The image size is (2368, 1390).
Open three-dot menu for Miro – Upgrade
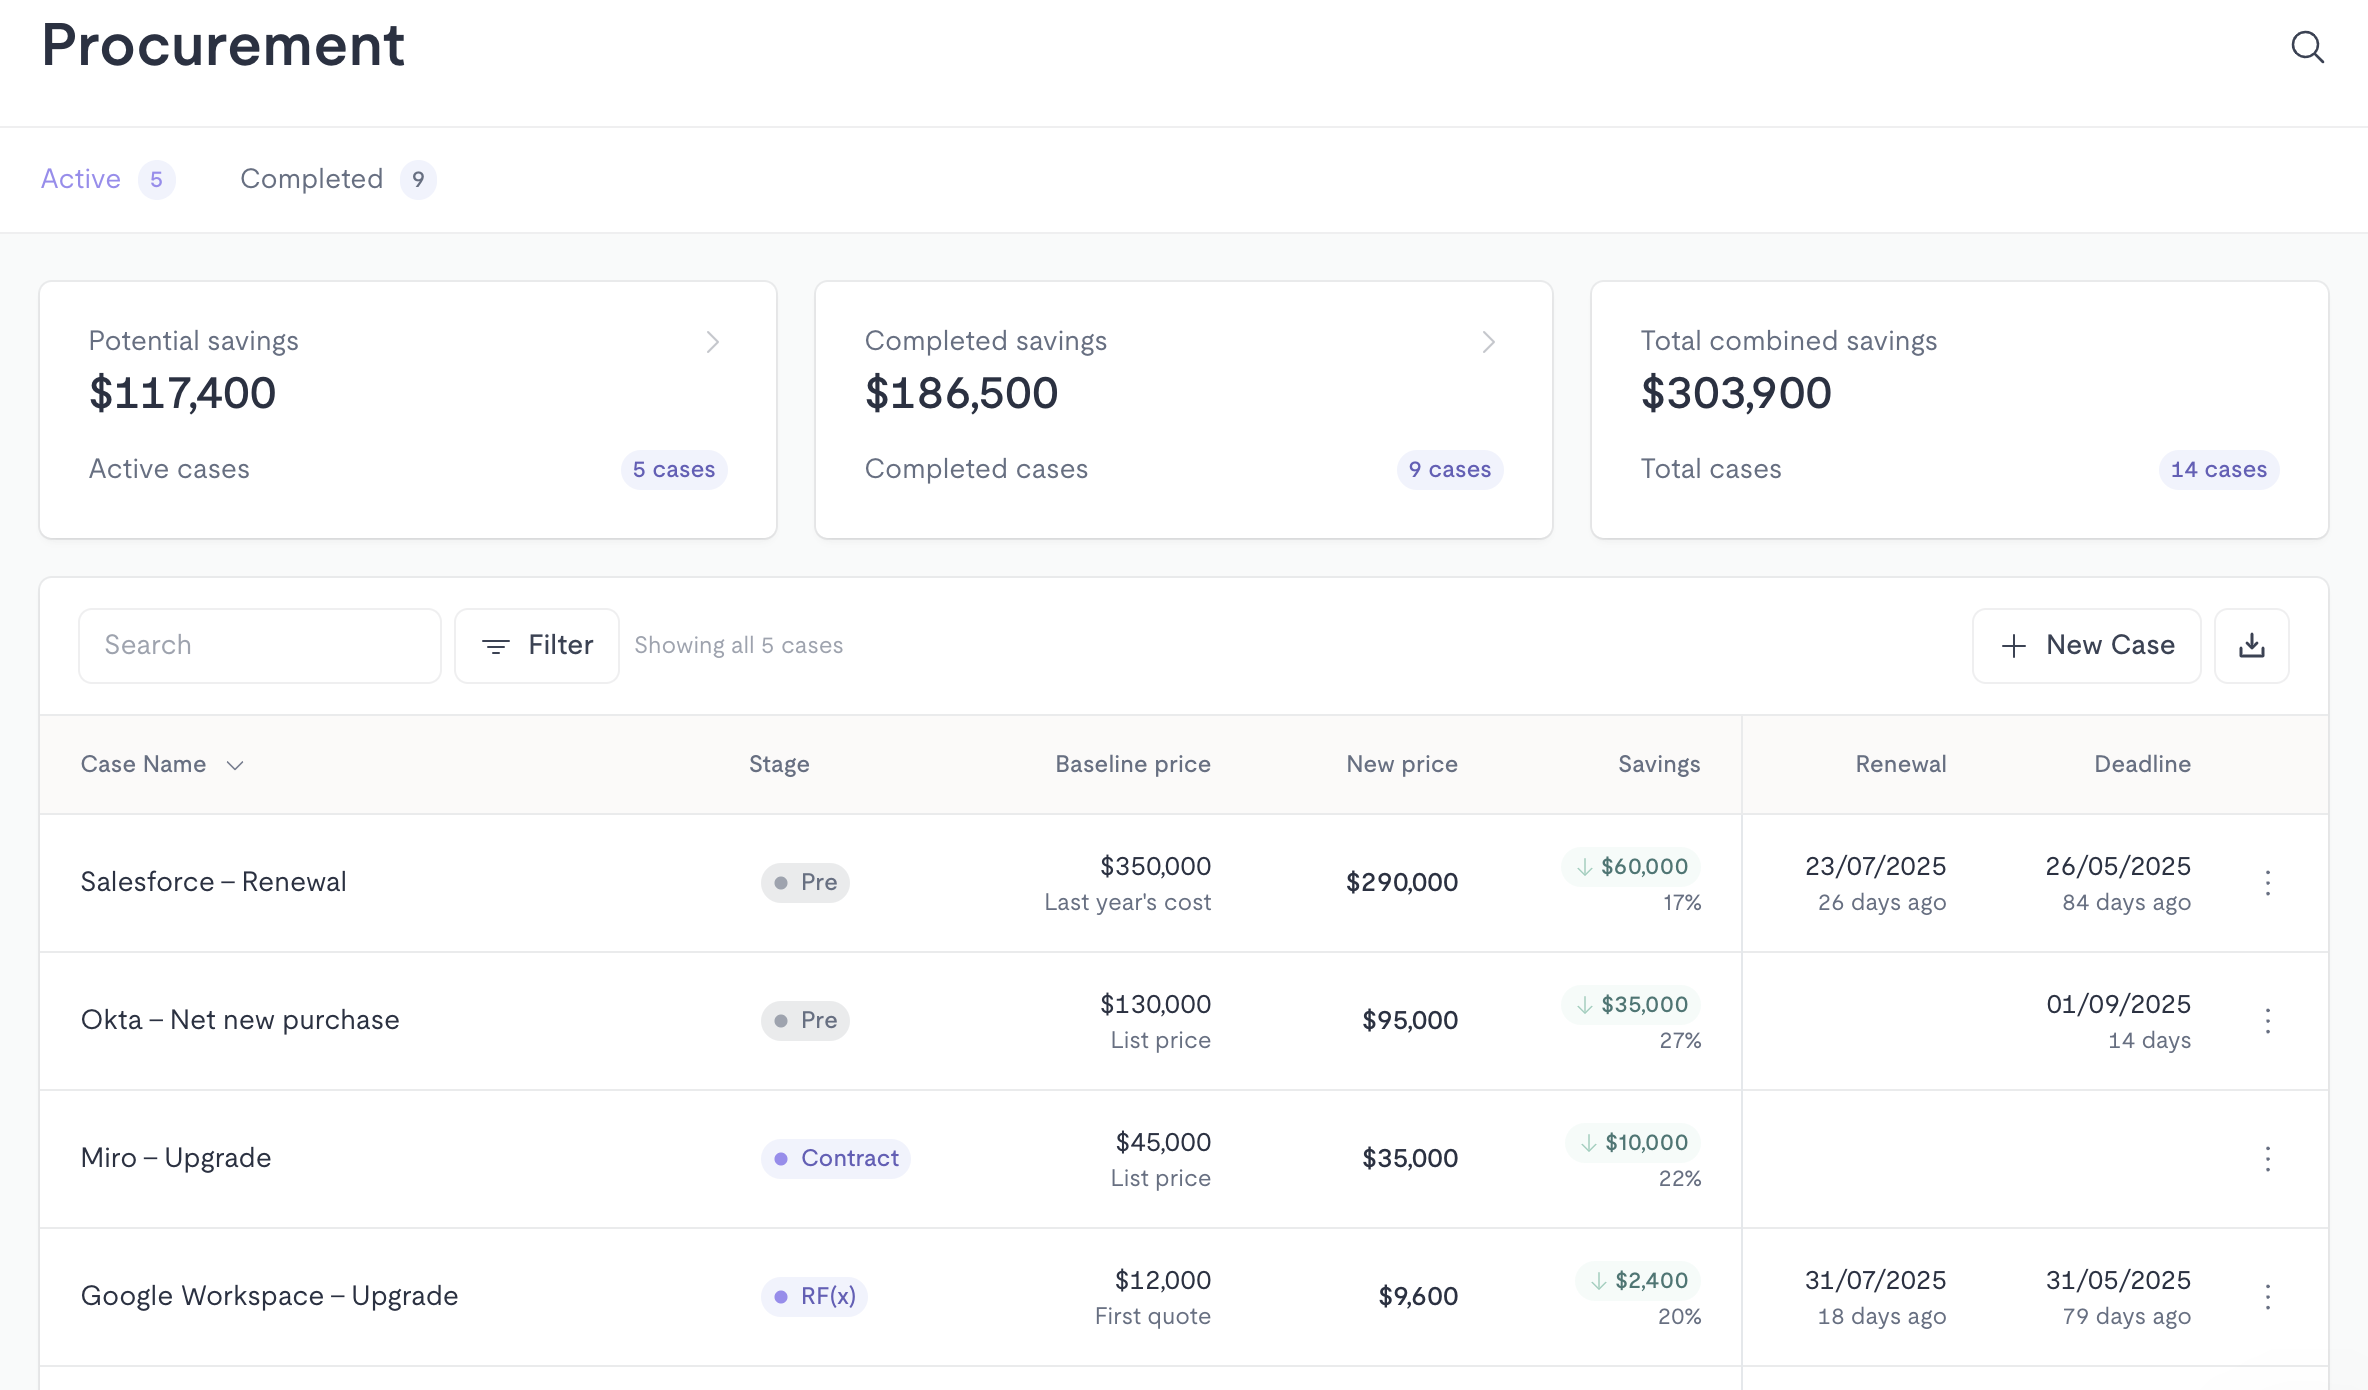click(x=2267, y=1158)
